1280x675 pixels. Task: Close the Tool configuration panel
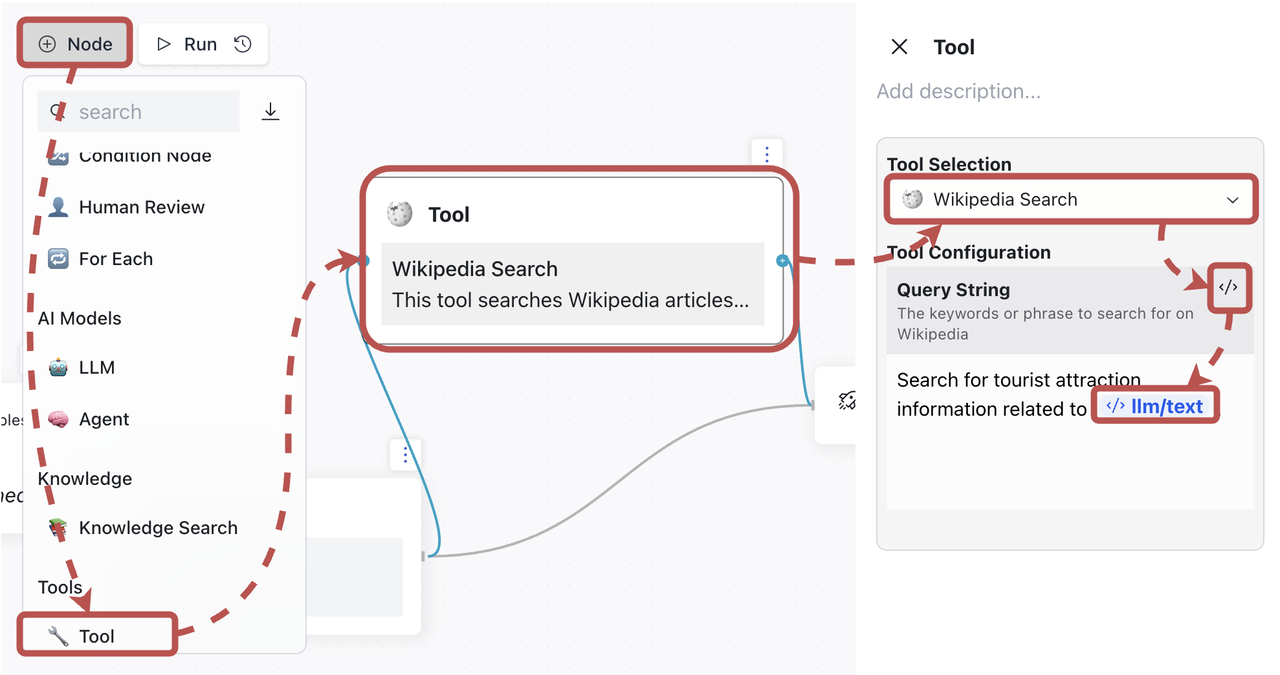point(899,47)
